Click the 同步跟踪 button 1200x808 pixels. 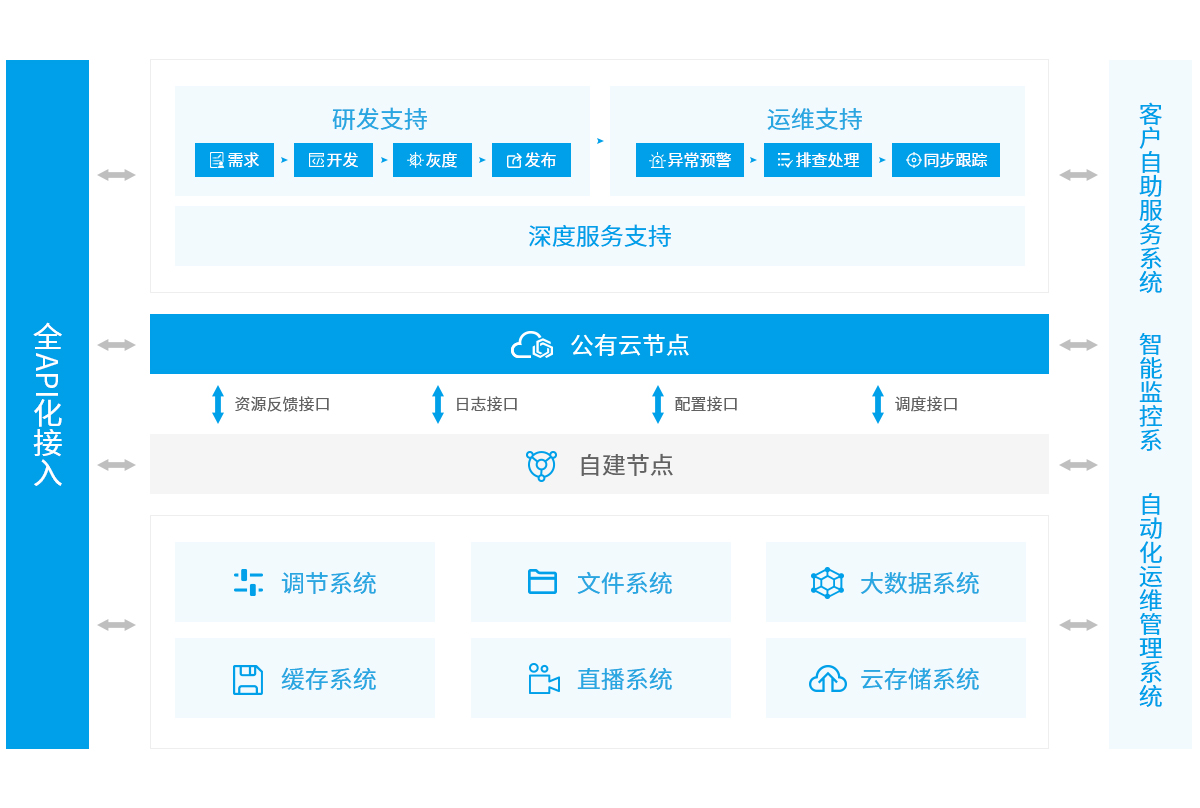pyautogui.click(x=945, y=160)
